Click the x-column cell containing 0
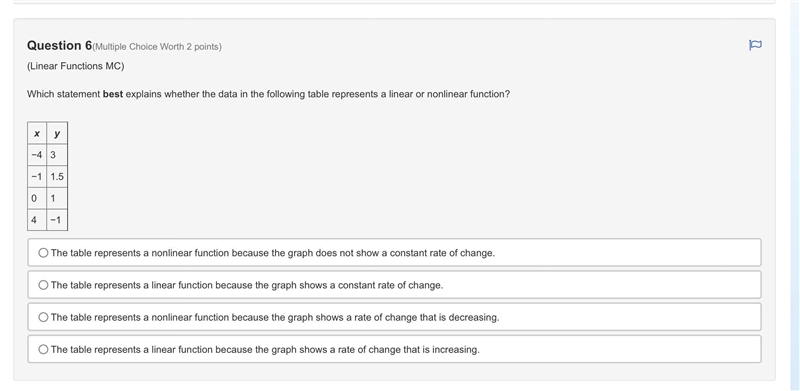Viewport: 800px width, 391px height. coord(37,198)
